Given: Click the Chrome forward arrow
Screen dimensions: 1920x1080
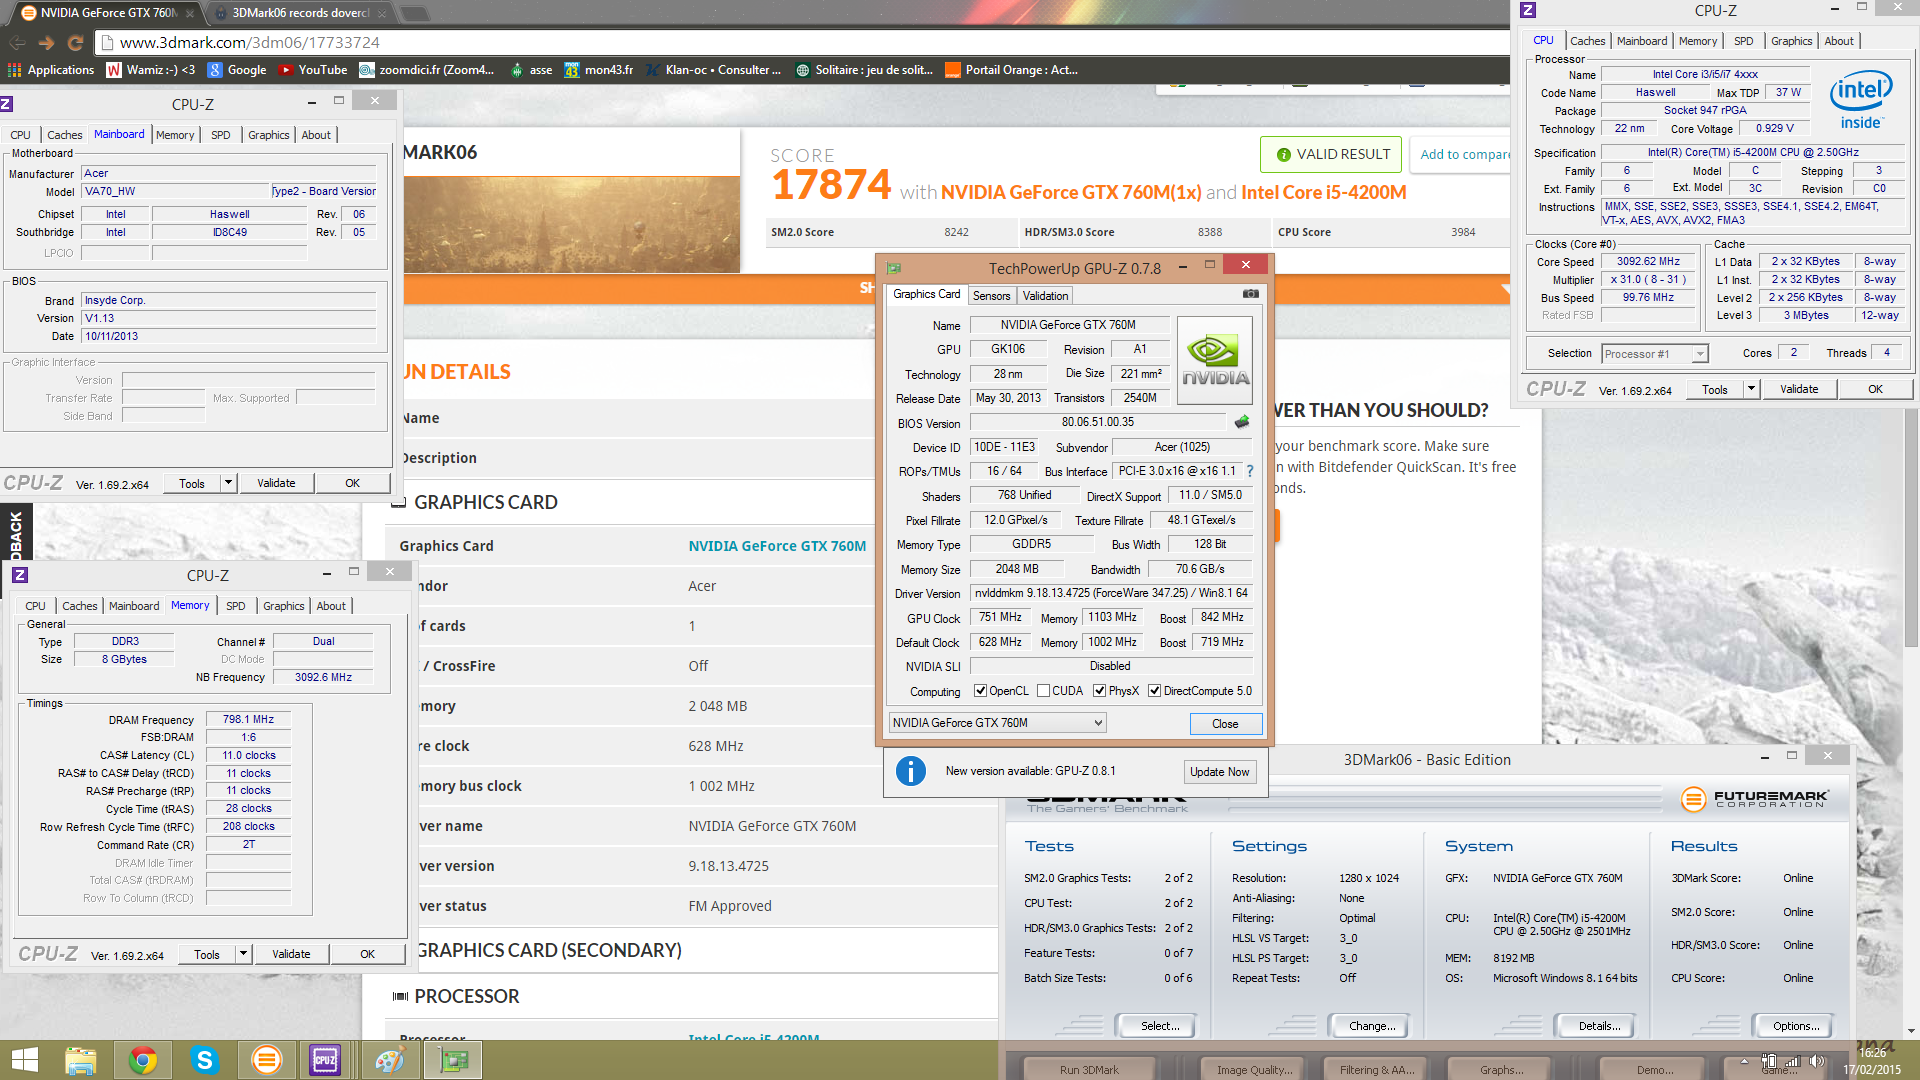Looking at the screenshot, I should [x=46, y=43].
